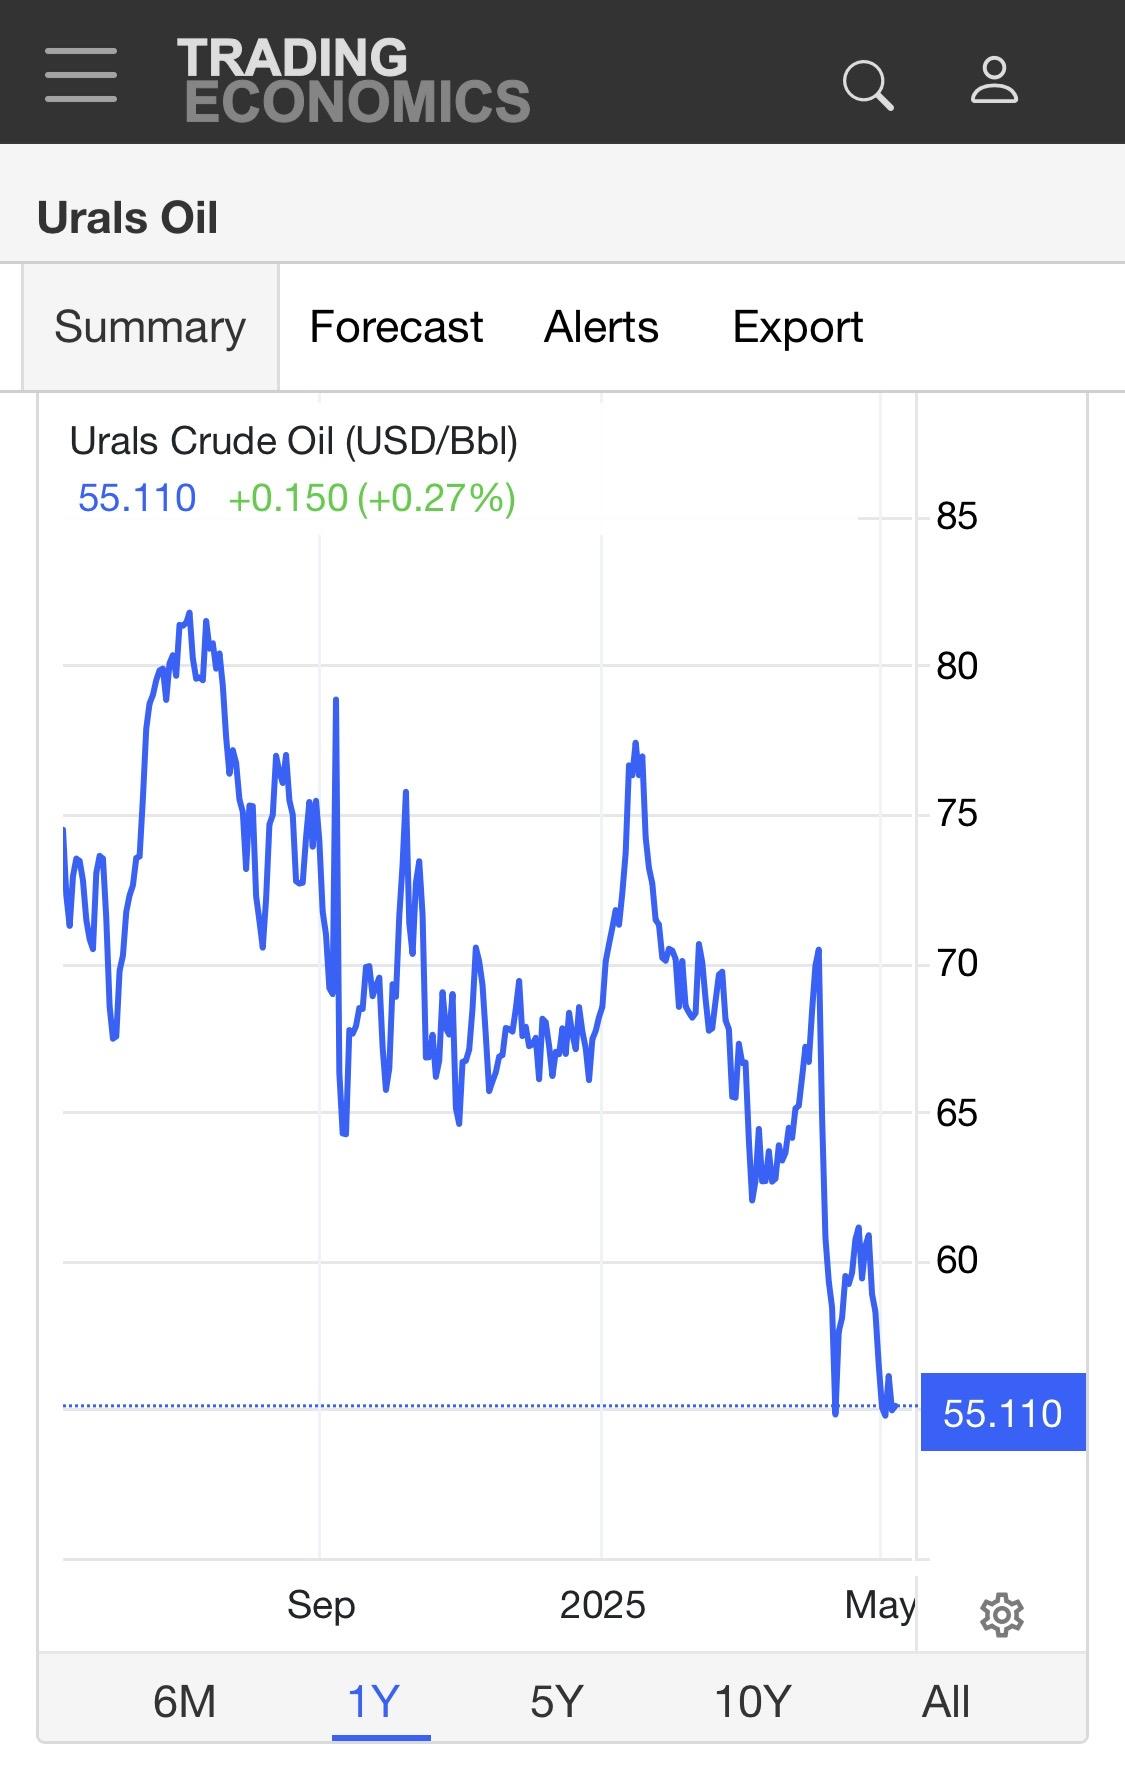Screen dimensions: 1125x1781
Task: Open the Alerts tab
Action: (601, 327)
